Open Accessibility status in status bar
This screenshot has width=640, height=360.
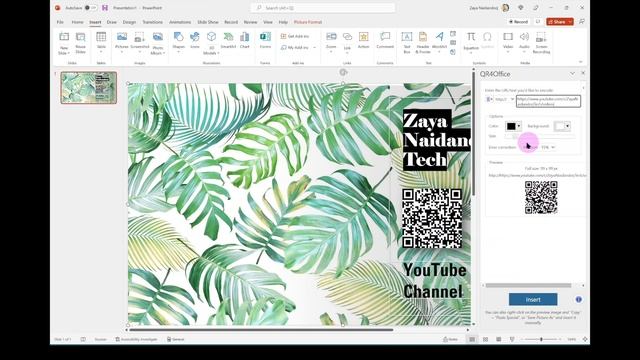pos(136,339)
